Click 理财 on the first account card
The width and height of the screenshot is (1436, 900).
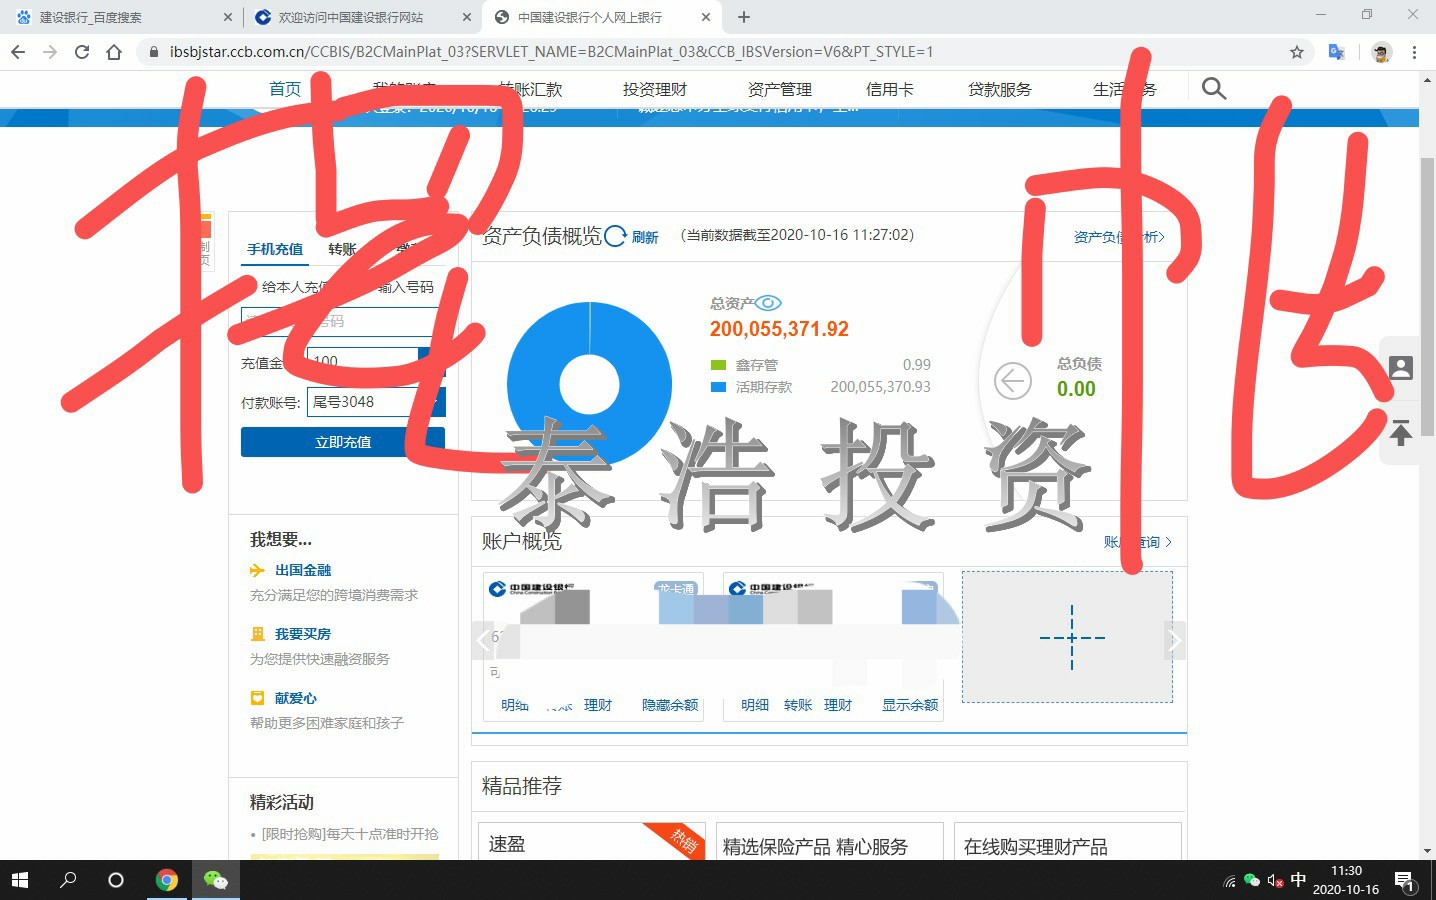[x=598, y=705]
